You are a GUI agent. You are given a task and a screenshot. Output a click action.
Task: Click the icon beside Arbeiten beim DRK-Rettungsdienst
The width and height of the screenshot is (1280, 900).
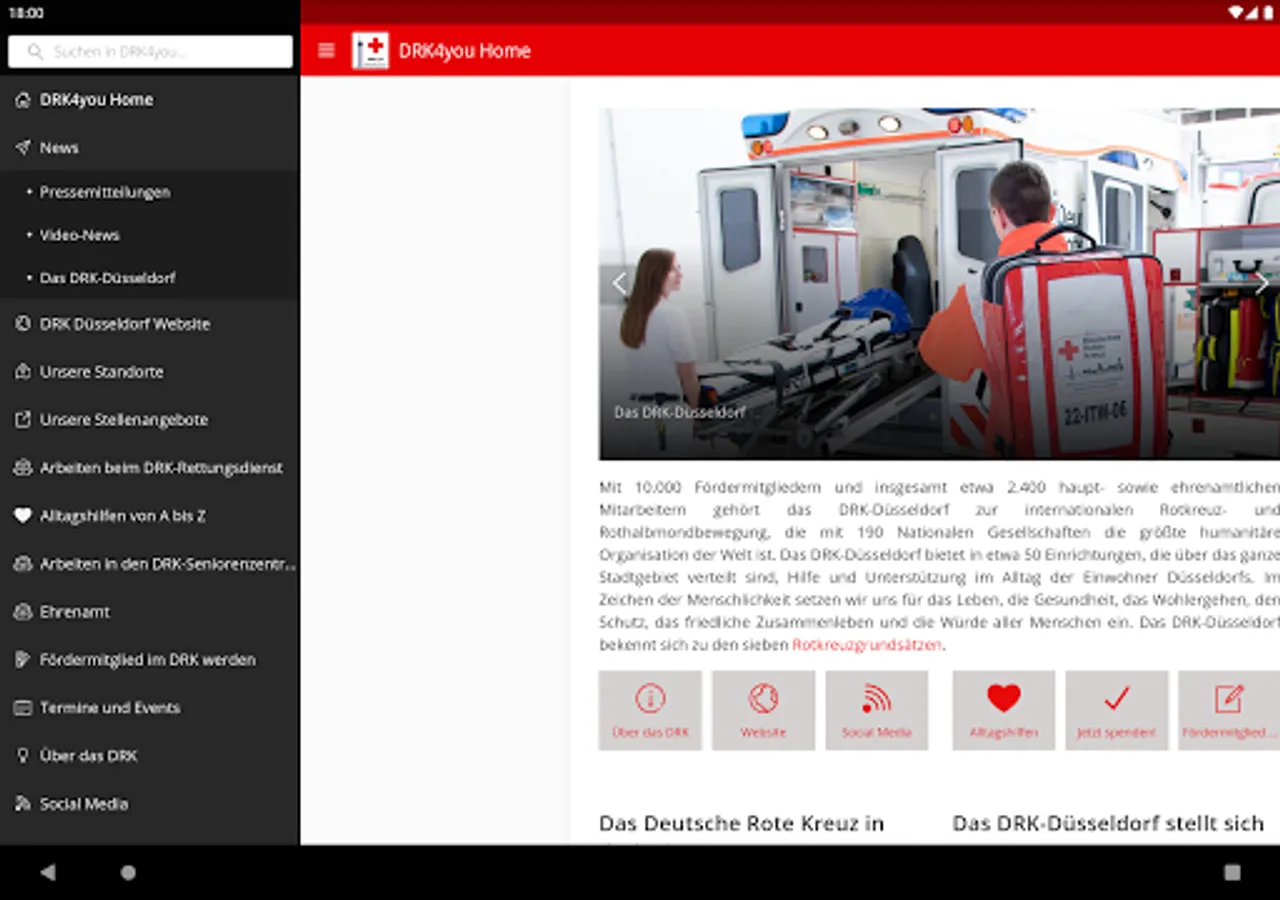[23, 468]
